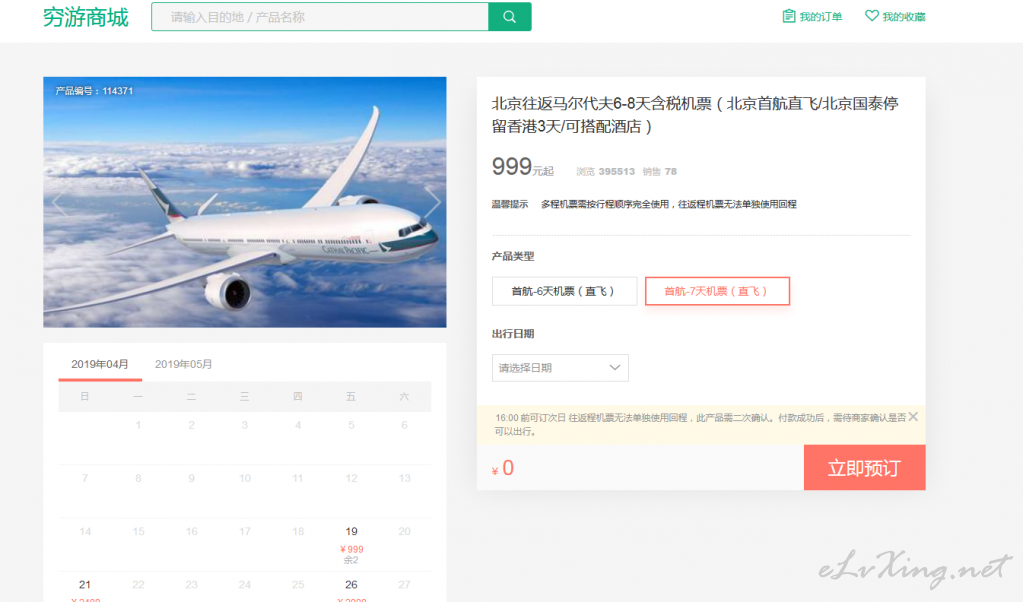Show next image with right arrow
The height and width of the screenshot is (602, 1023).
pos(432,202)
